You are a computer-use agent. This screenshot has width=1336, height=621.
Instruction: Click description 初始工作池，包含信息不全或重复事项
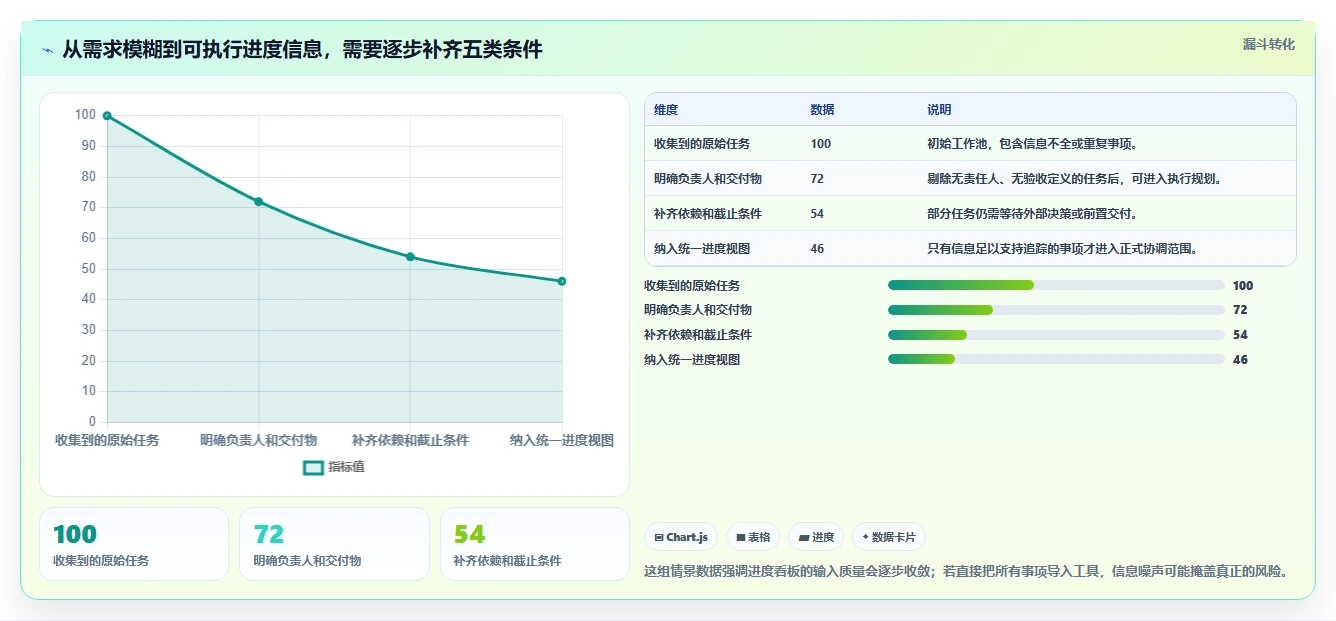pos(1032,144)
